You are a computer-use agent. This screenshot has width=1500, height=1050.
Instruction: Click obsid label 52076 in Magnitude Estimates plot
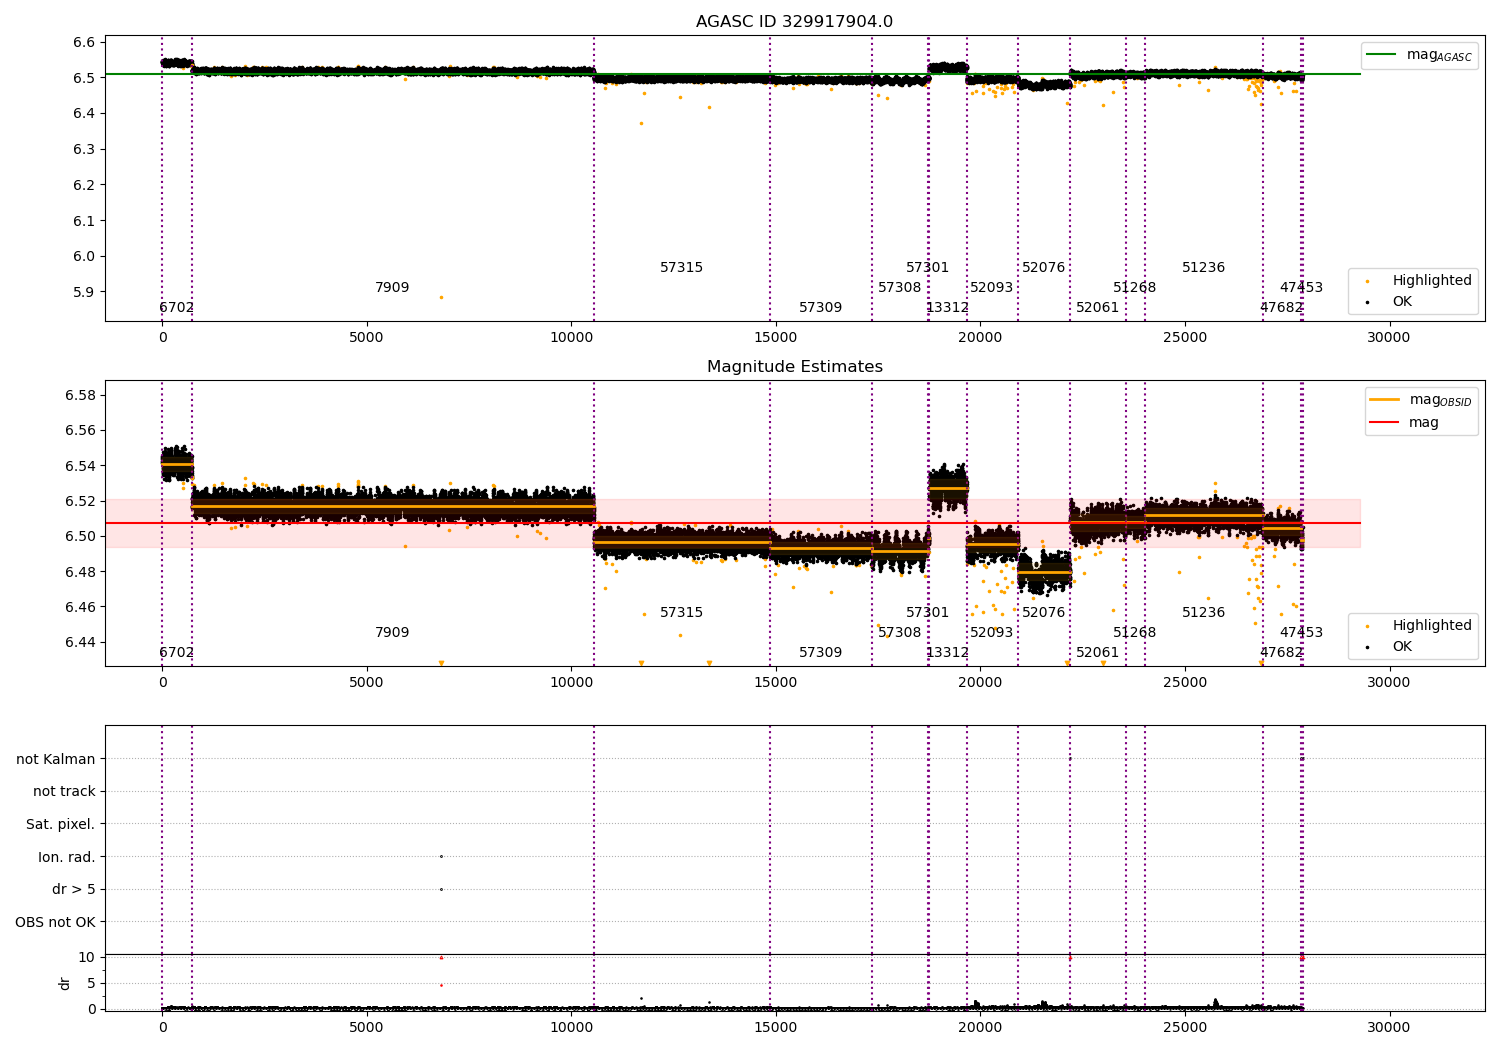[x=1043, y=613]
